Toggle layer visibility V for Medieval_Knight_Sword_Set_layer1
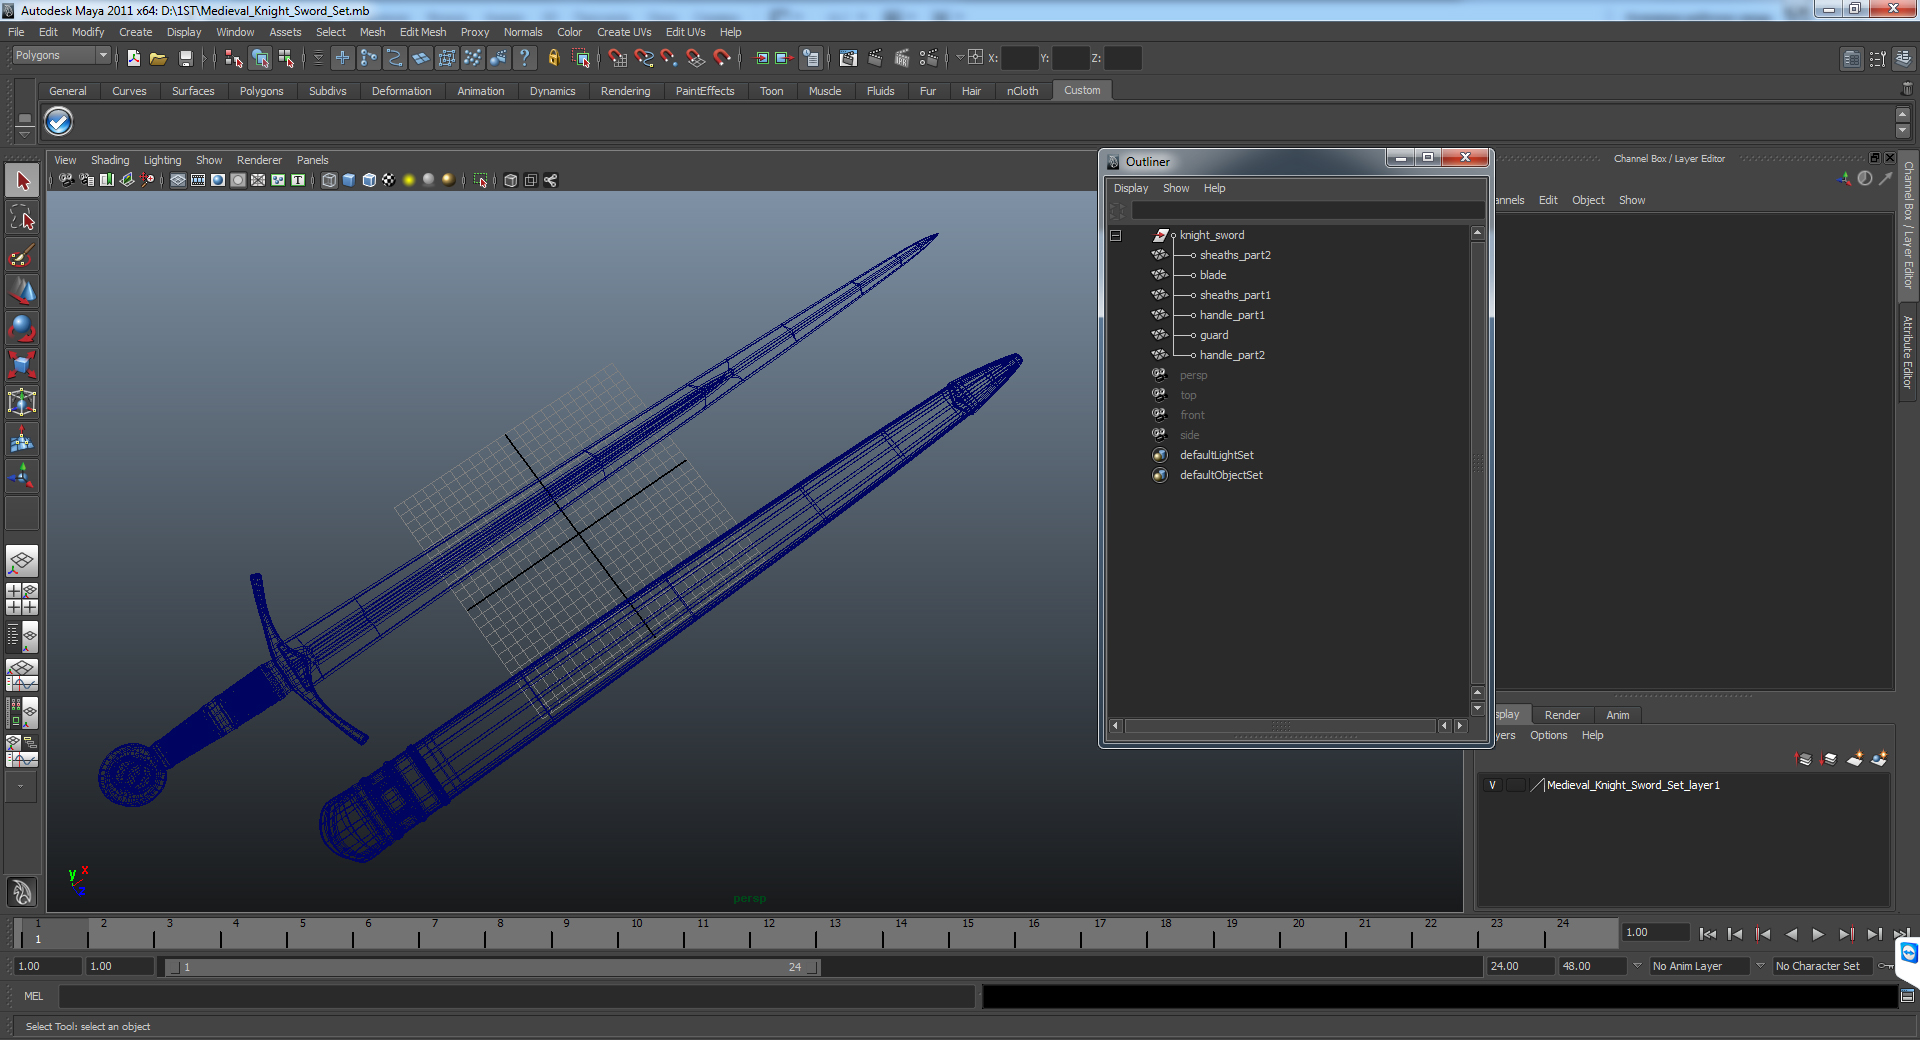This screenshot has width=1920, height=1040. [x=1493, y=785]
